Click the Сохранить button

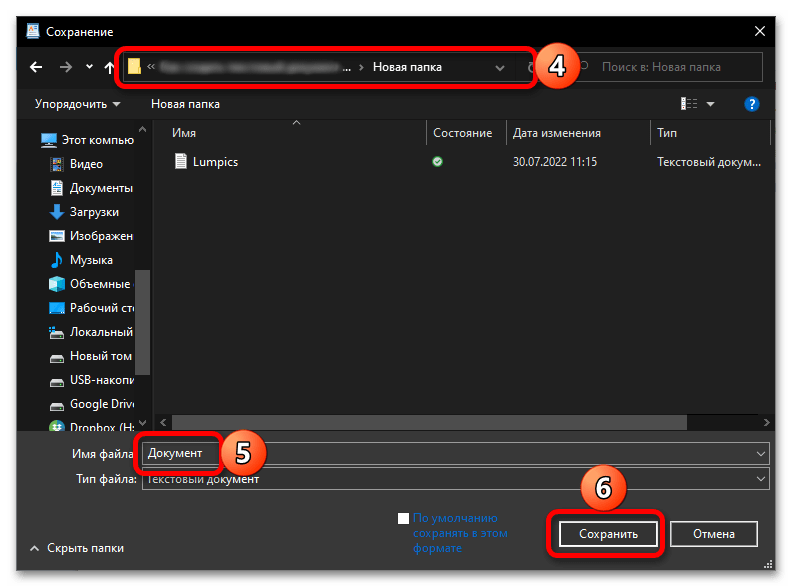[608, 534]
